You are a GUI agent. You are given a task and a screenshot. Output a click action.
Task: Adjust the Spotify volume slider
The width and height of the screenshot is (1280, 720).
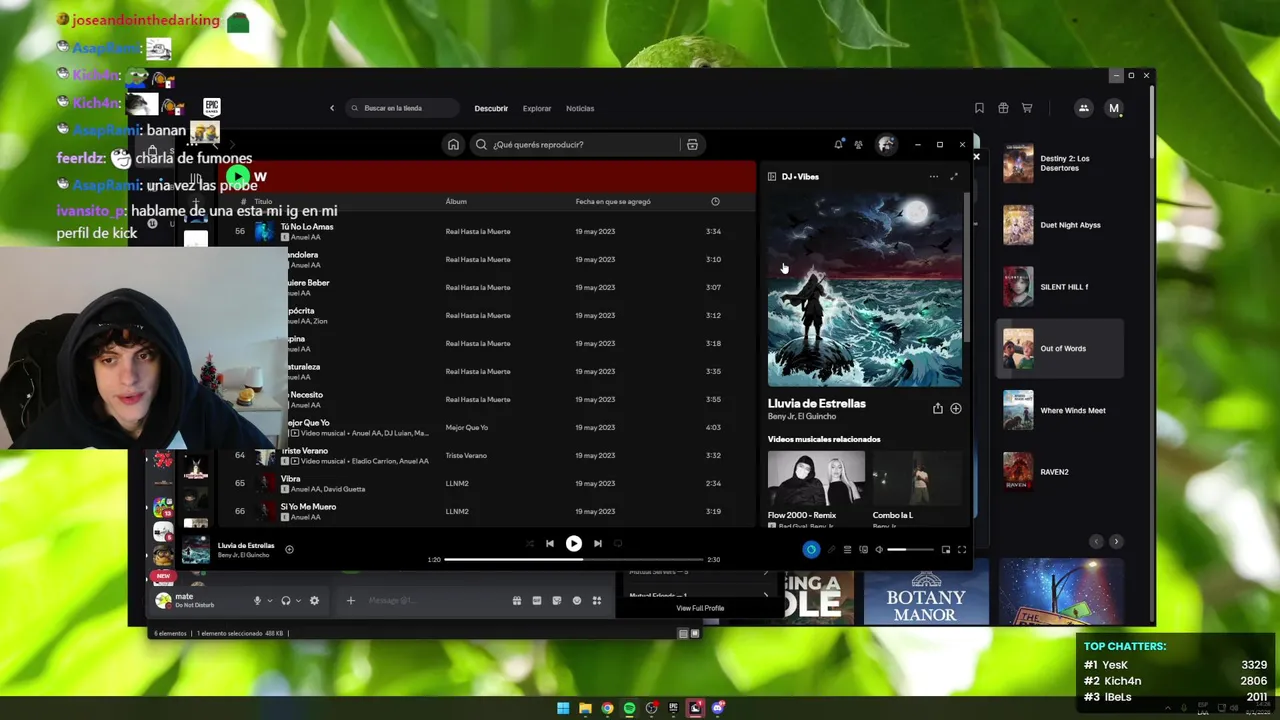coord(911,549)
